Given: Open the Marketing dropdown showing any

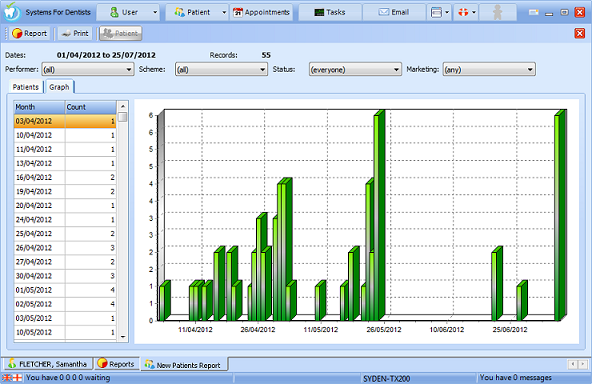Looking at the screenshot, I should (489, 69).
